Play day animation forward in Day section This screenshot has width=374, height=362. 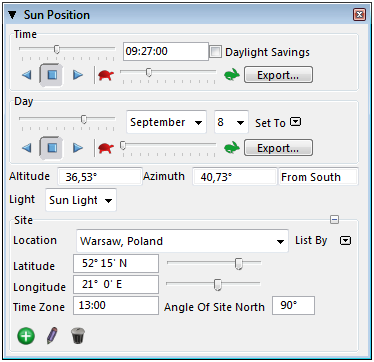(78, 148)
